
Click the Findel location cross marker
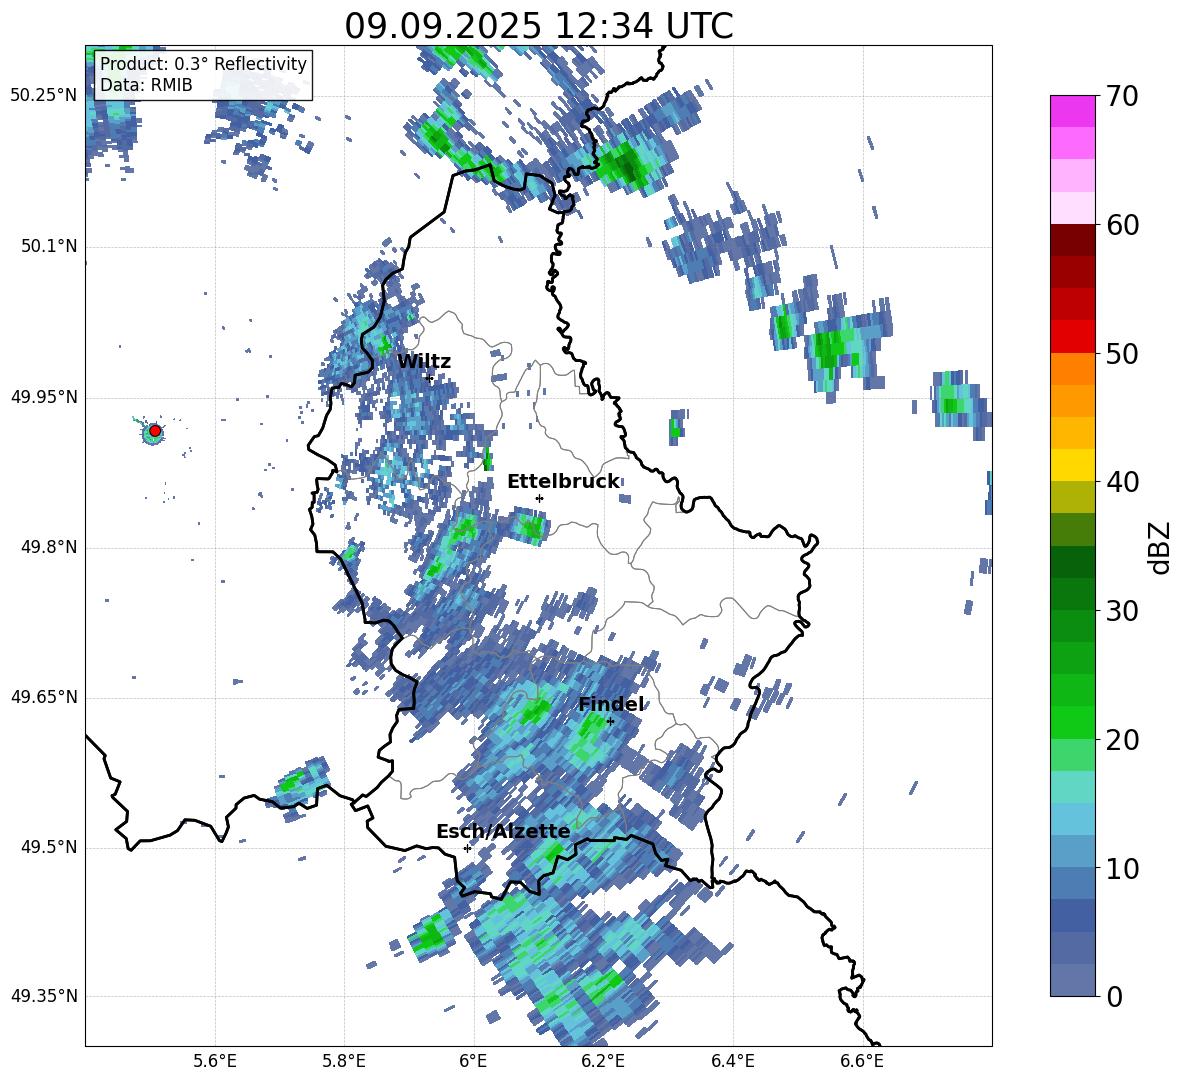pos(610,721)
